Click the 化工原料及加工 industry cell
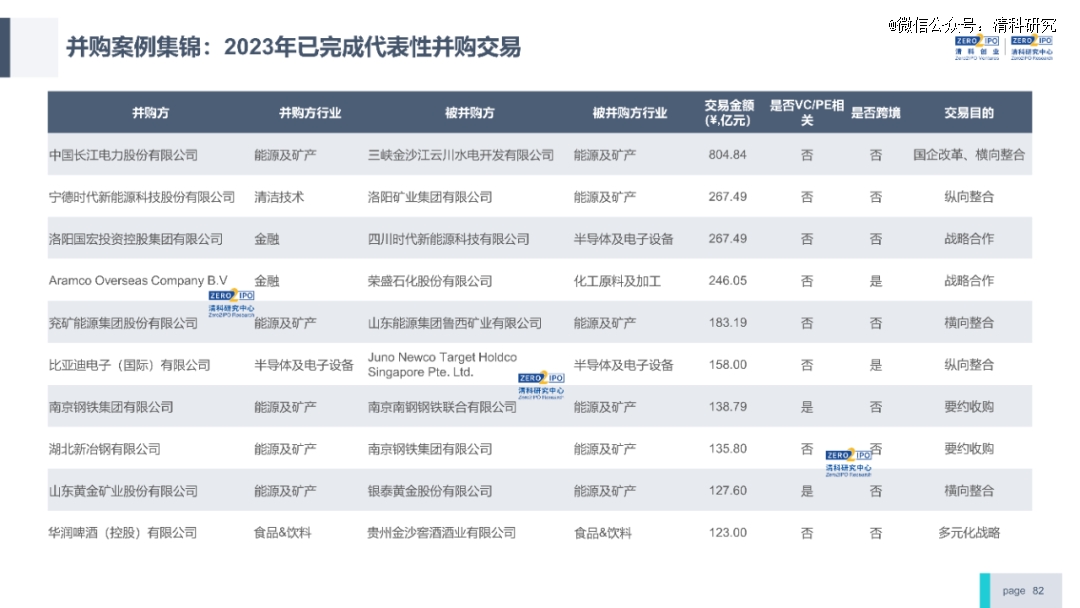Screen dimensions: 1080x608 click(617, 281)
